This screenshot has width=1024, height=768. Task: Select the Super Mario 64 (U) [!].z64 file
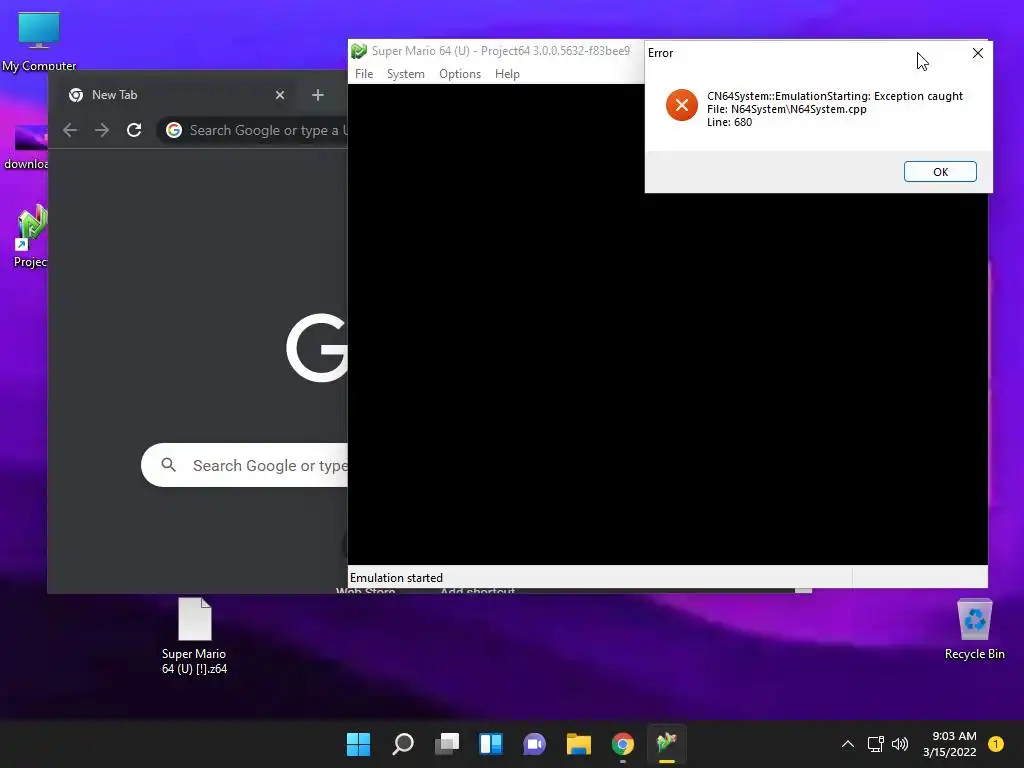point(195,635)
